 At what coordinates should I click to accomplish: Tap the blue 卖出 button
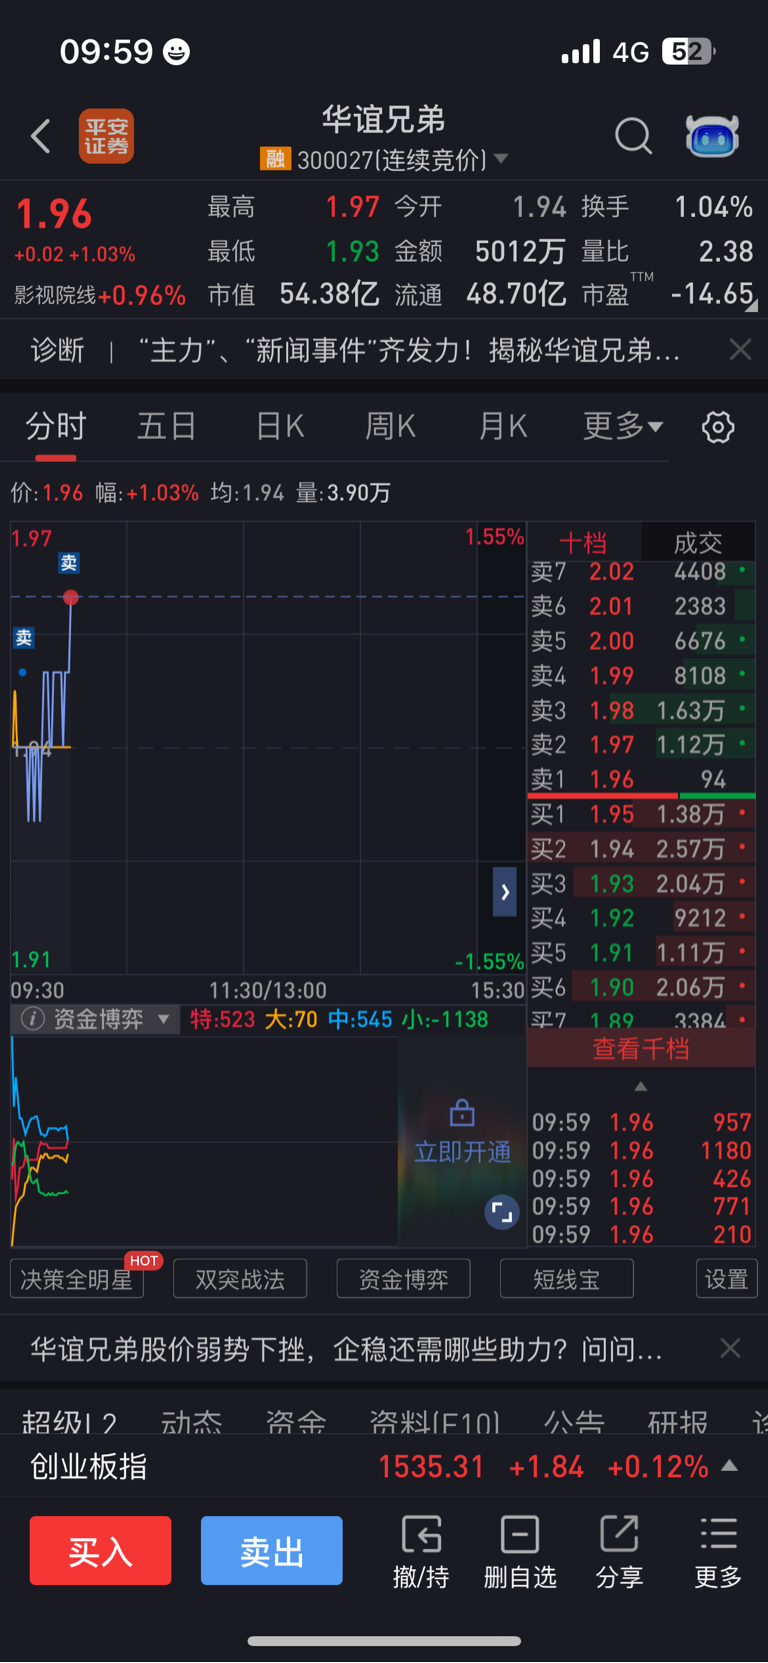[272, 1551]
